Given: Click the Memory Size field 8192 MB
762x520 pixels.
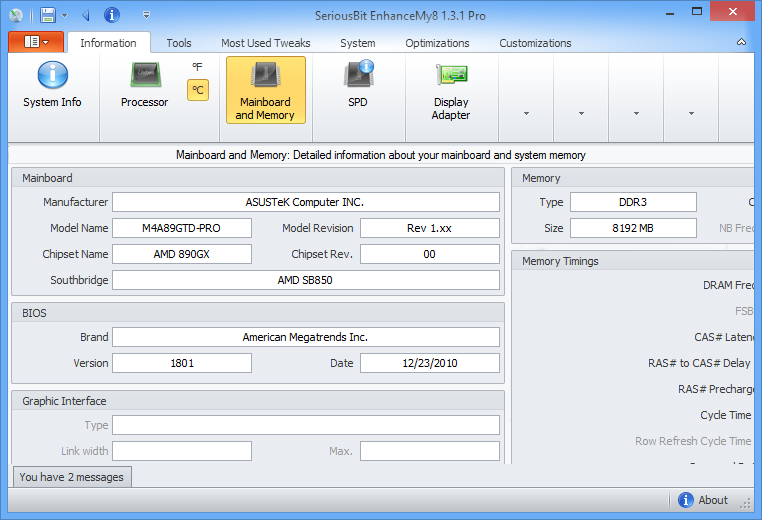Looking at the screenshot, I should pos(633,228).
